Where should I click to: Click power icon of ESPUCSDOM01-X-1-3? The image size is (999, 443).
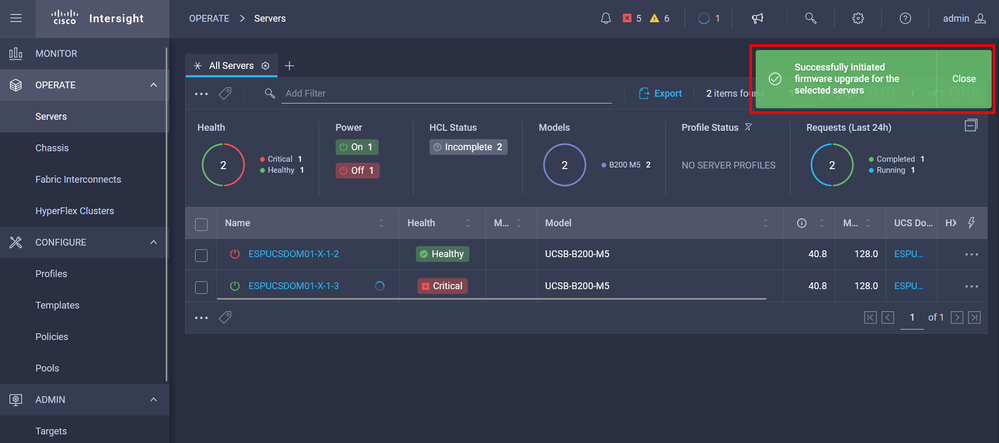coord(235,286)
